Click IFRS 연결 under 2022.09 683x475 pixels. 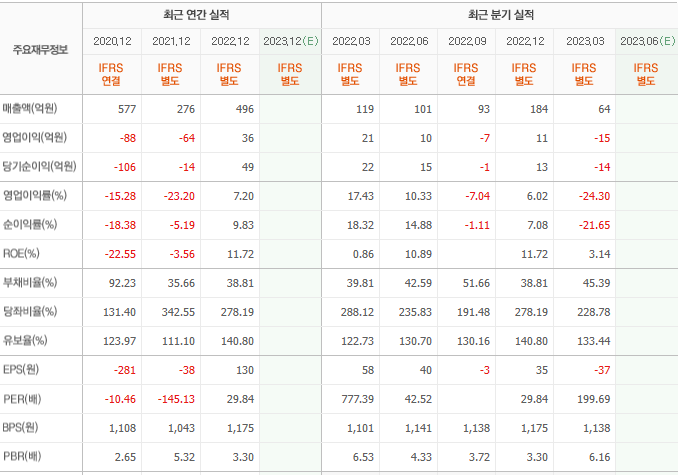[x=466, y=75]
